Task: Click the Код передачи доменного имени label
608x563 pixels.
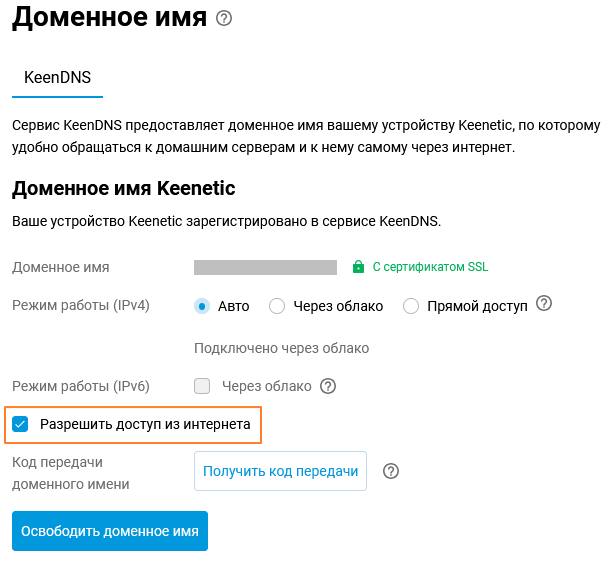Action: (x=70, y=473)
